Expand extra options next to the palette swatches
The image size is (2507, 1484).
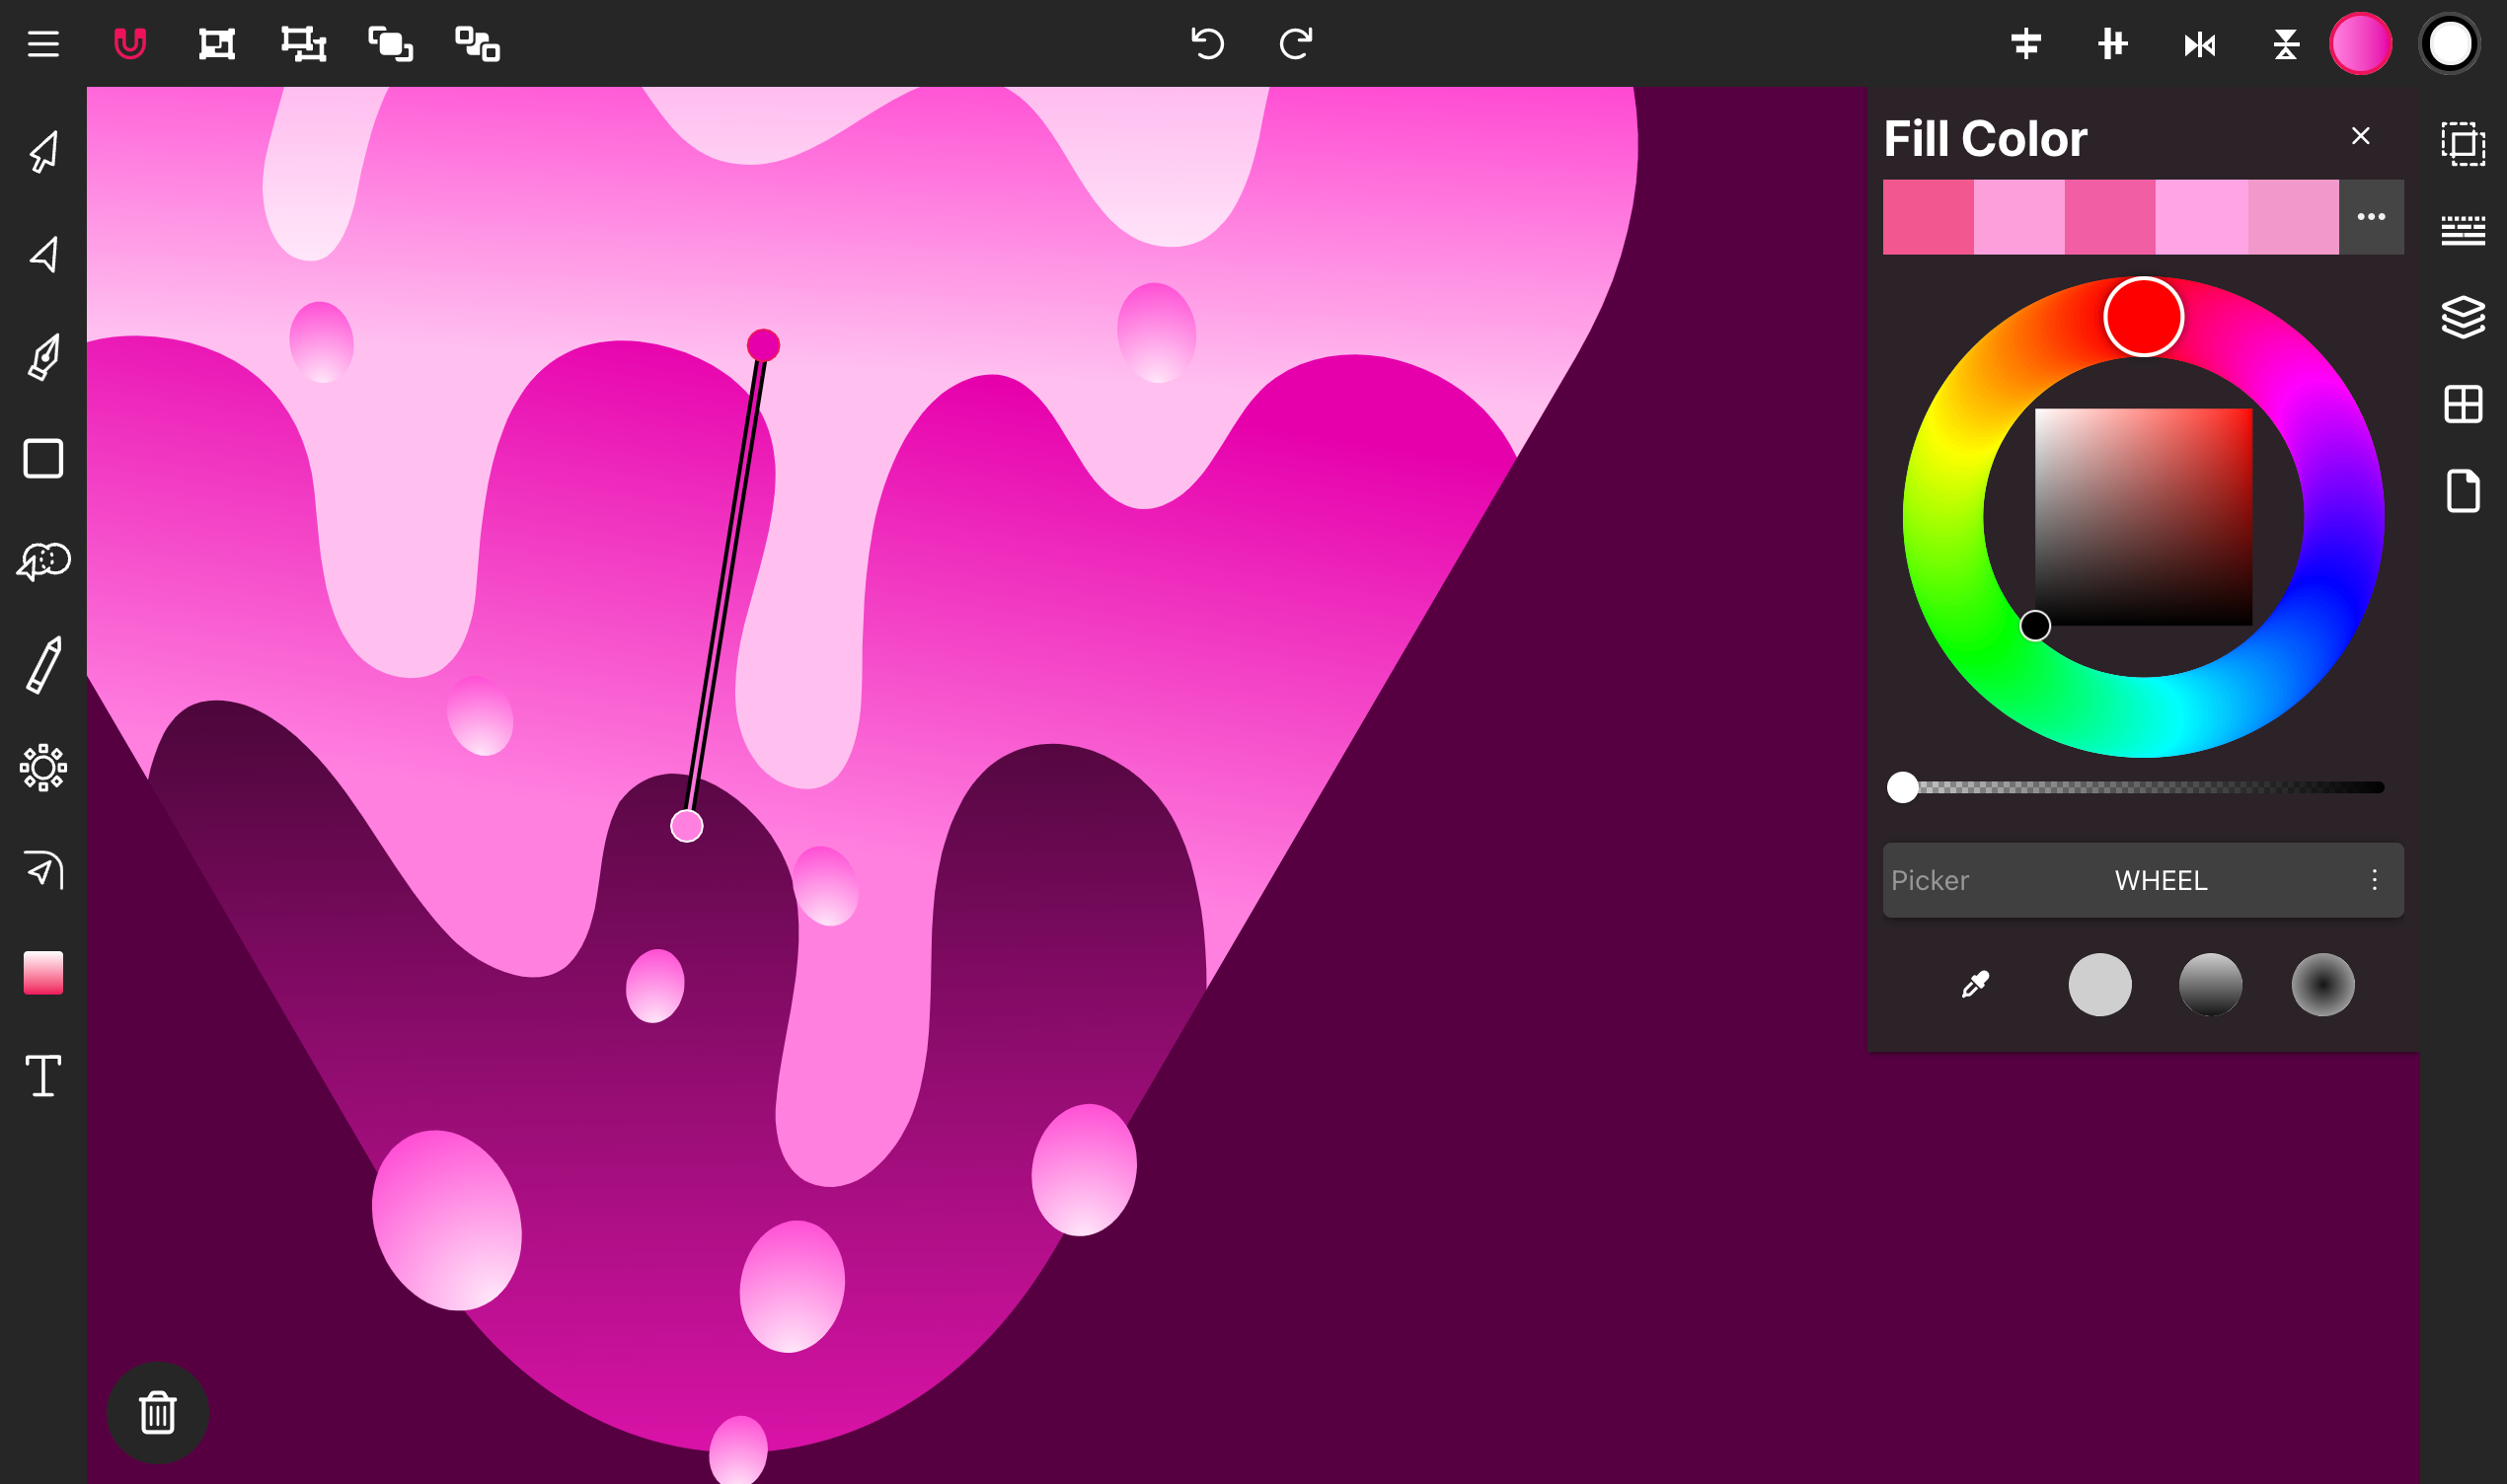point(2370,216)
